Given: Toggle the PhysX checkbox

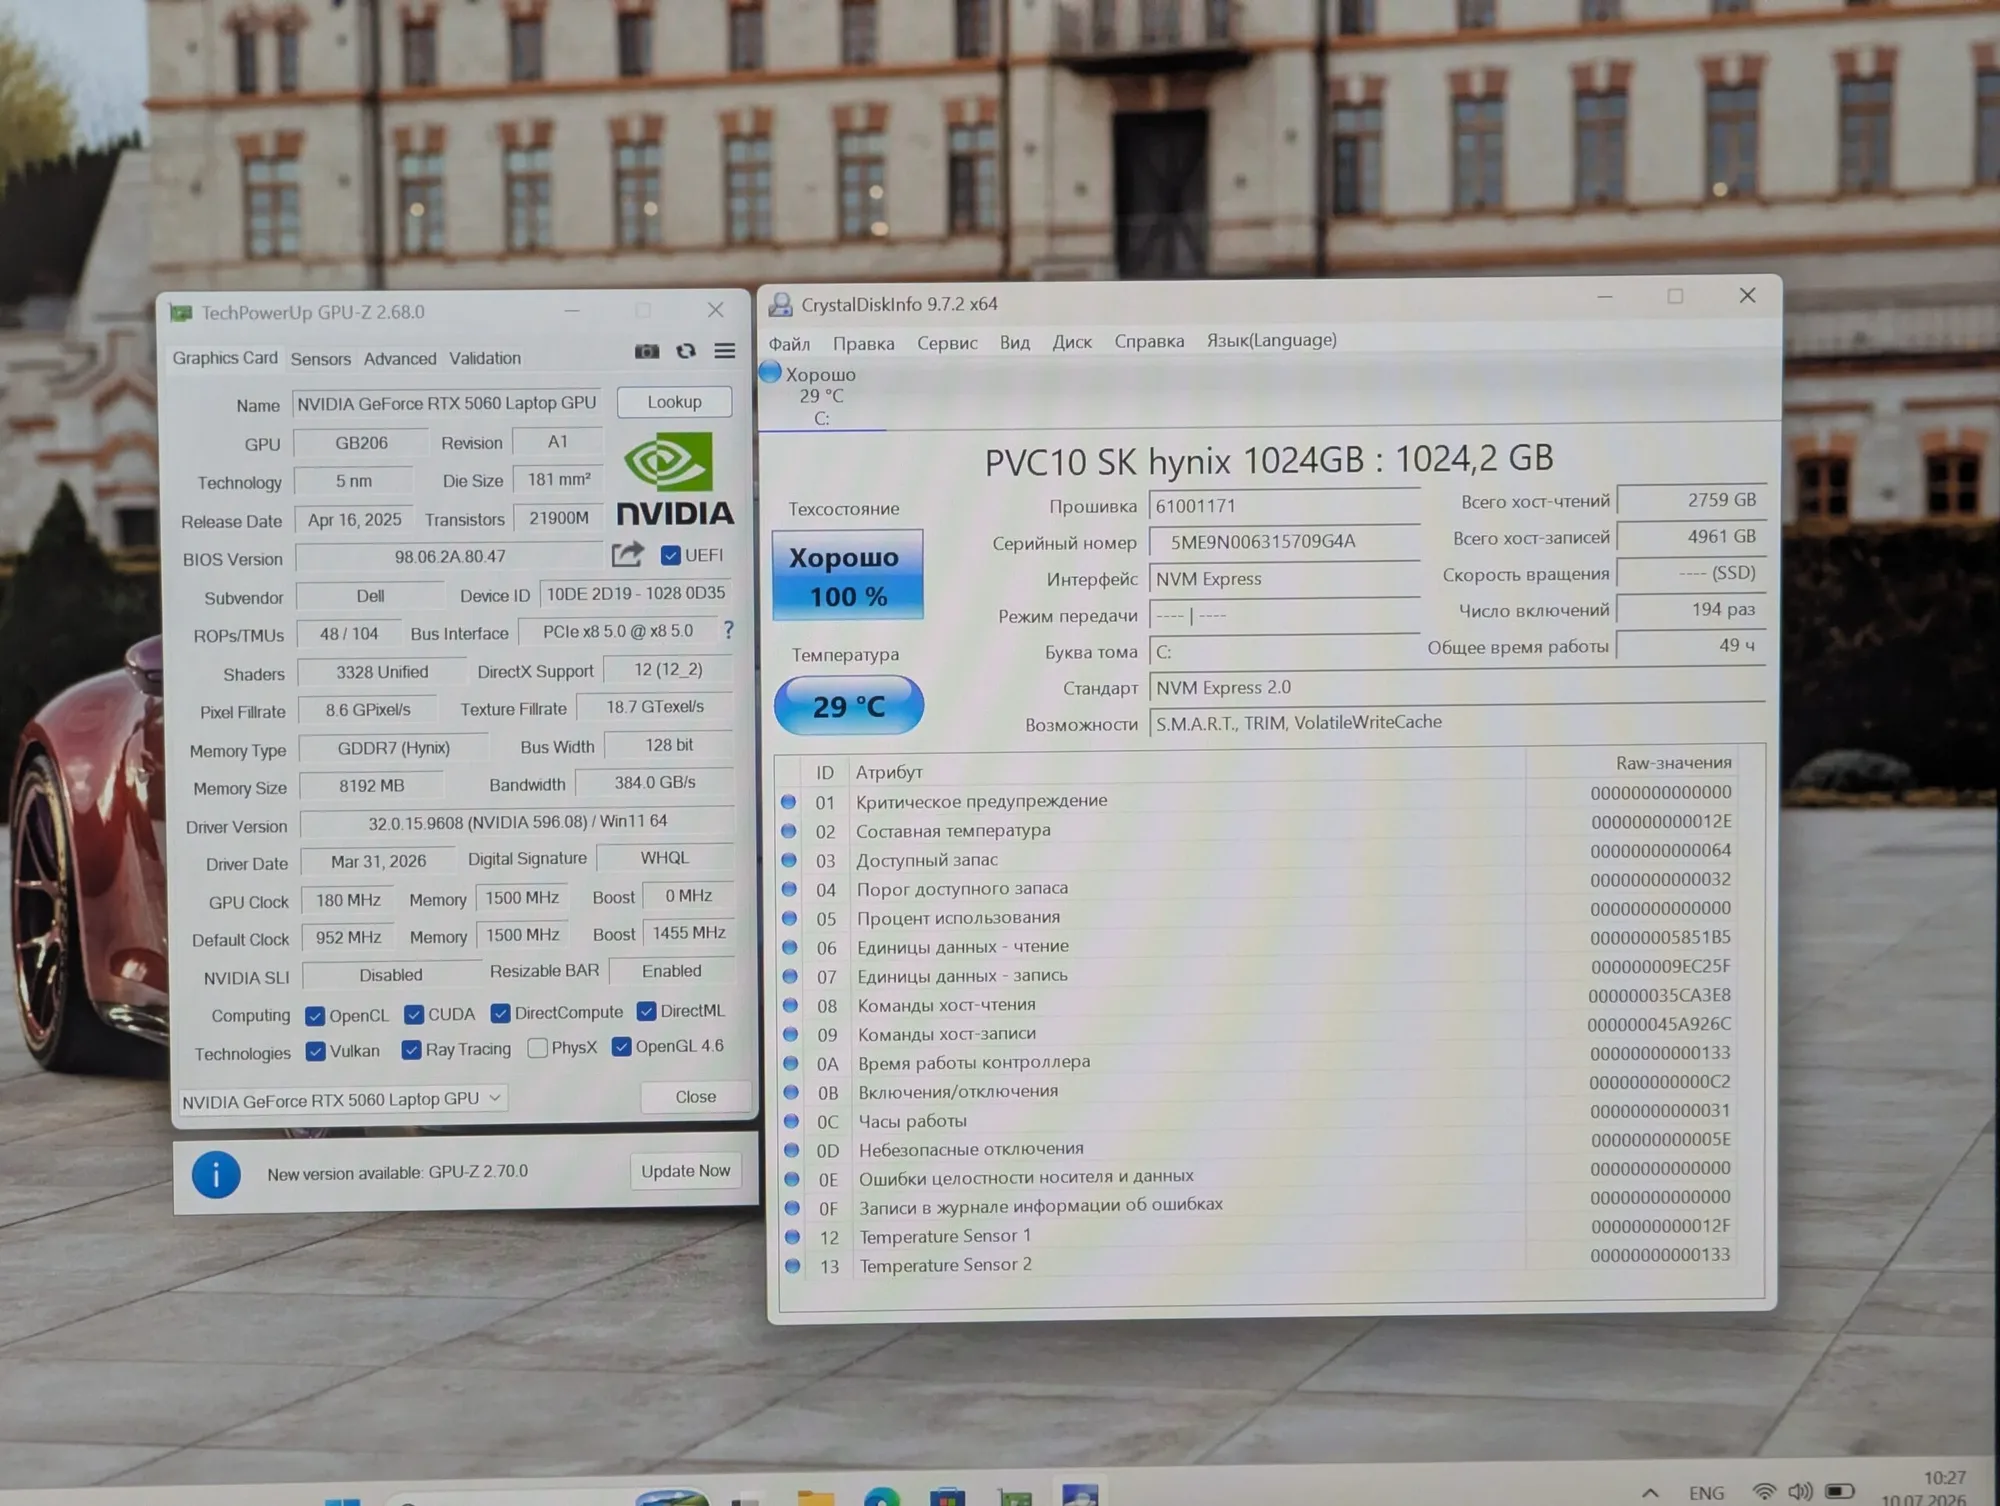Looking at the screenshot, I should pos(538,1048).
